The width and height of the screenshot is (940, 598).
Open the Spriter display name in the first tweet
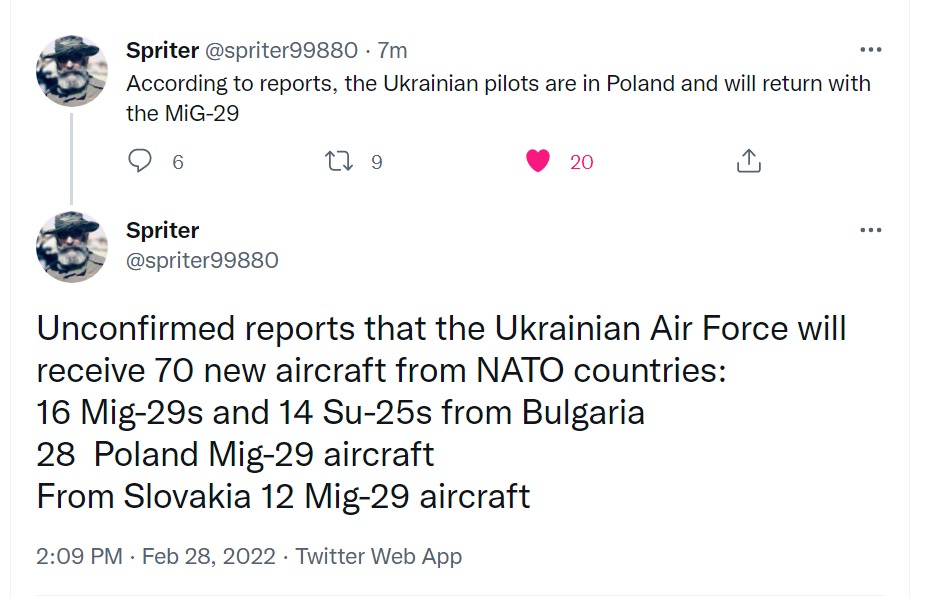coord(162,50)
